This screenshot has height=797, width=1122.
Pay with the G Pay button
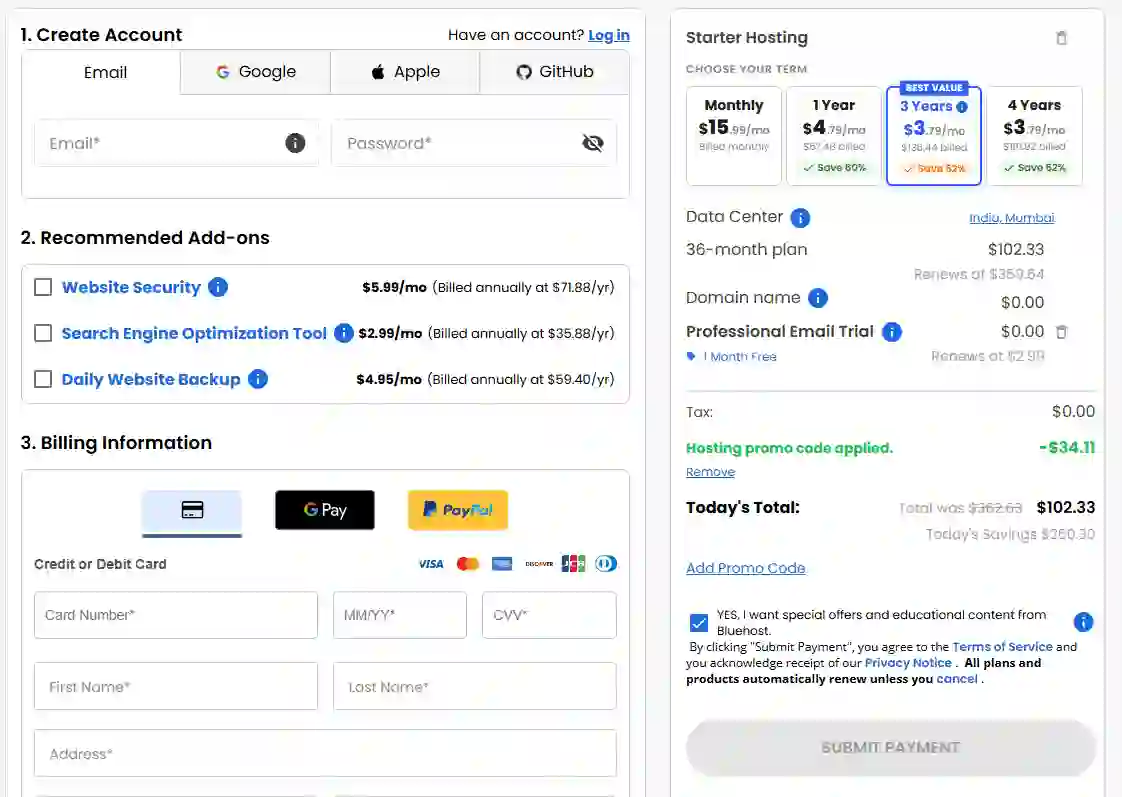click(x=325, y=510)
